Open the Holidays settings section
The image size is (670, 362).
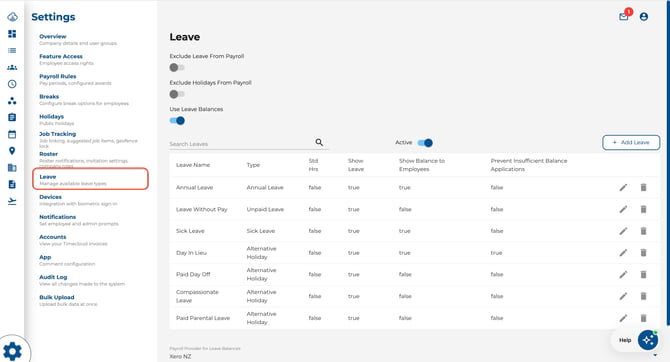(x=56, y=120)
